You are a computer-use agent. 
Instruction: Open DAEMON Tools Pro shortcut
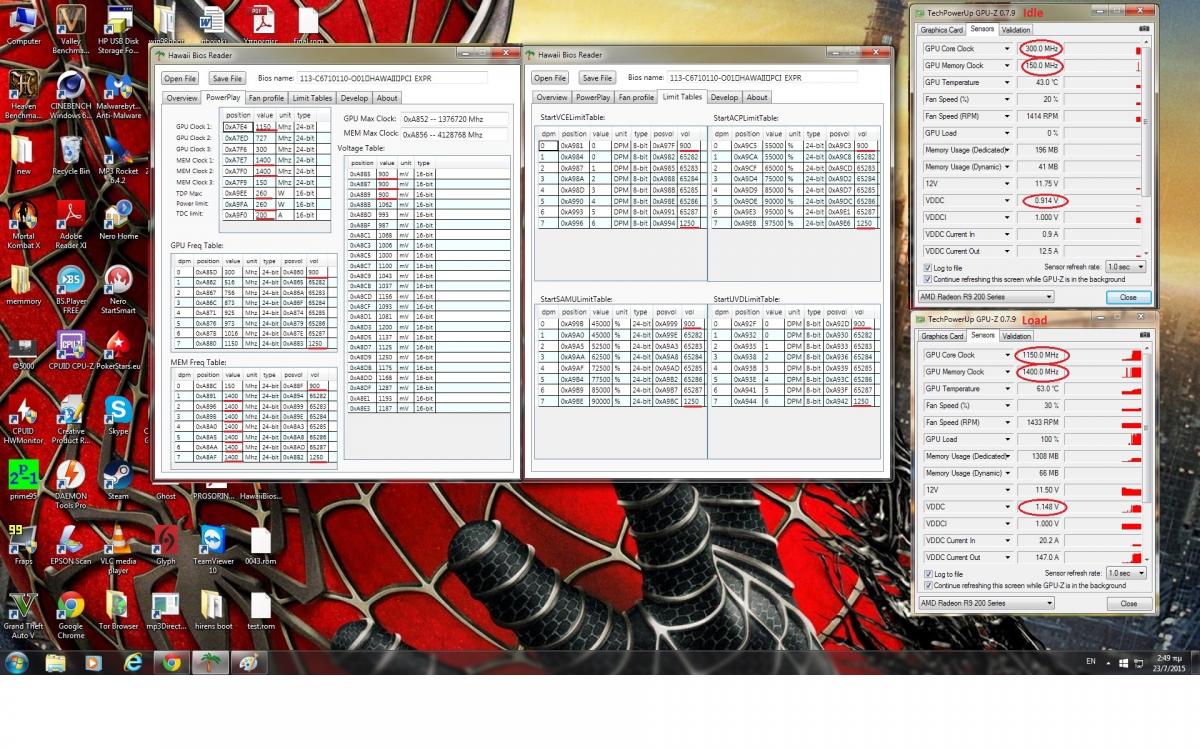coord(70,485)
